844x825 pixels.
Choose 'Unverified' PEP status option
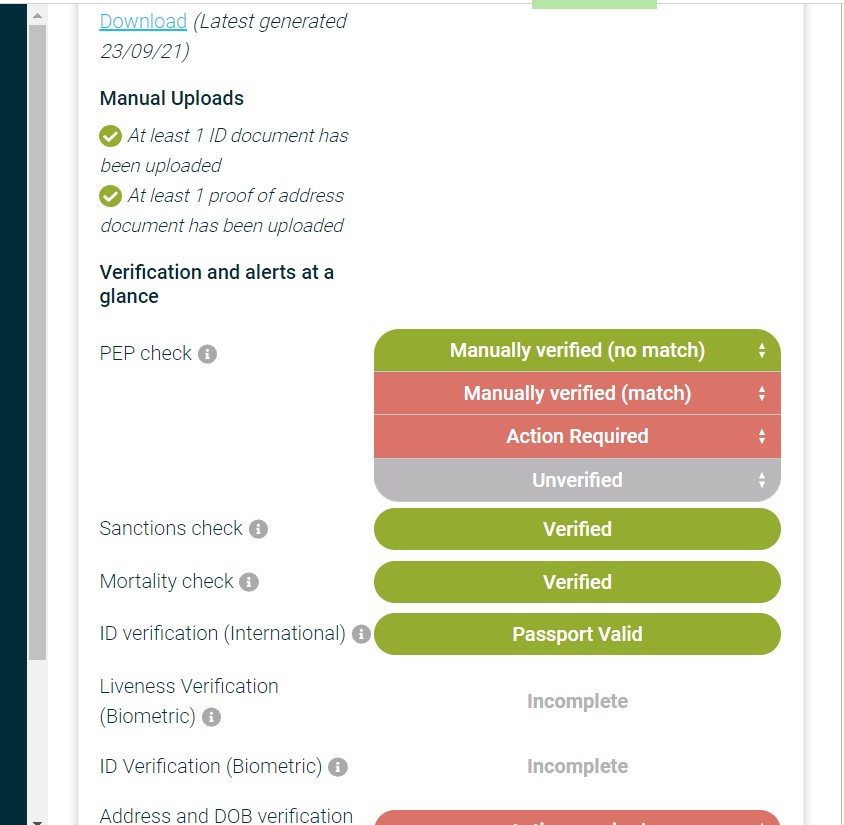[x=577, y=480]
